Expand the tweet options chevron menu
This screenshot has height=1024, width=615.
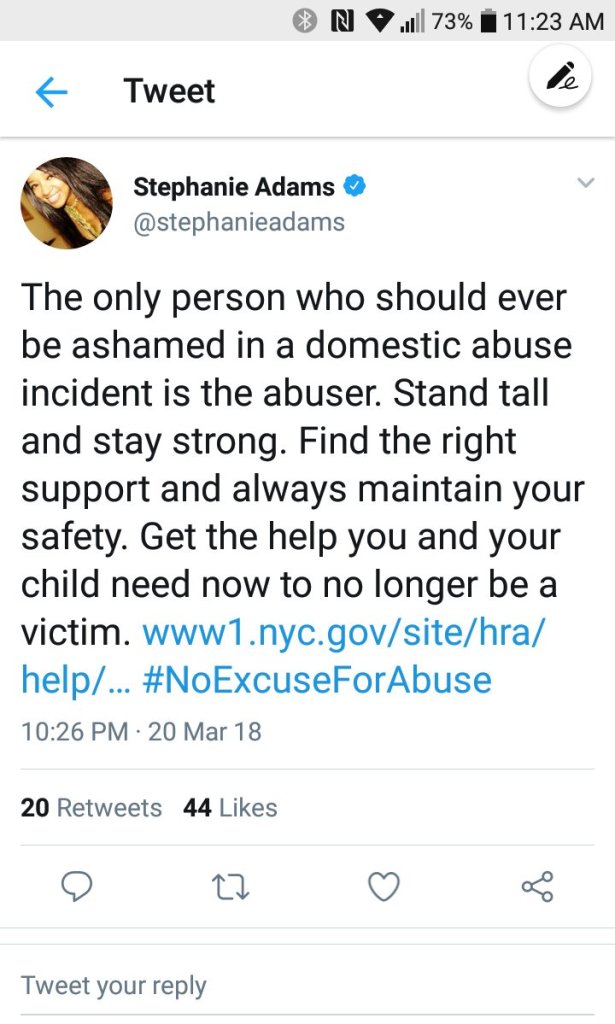coord(586,183)
